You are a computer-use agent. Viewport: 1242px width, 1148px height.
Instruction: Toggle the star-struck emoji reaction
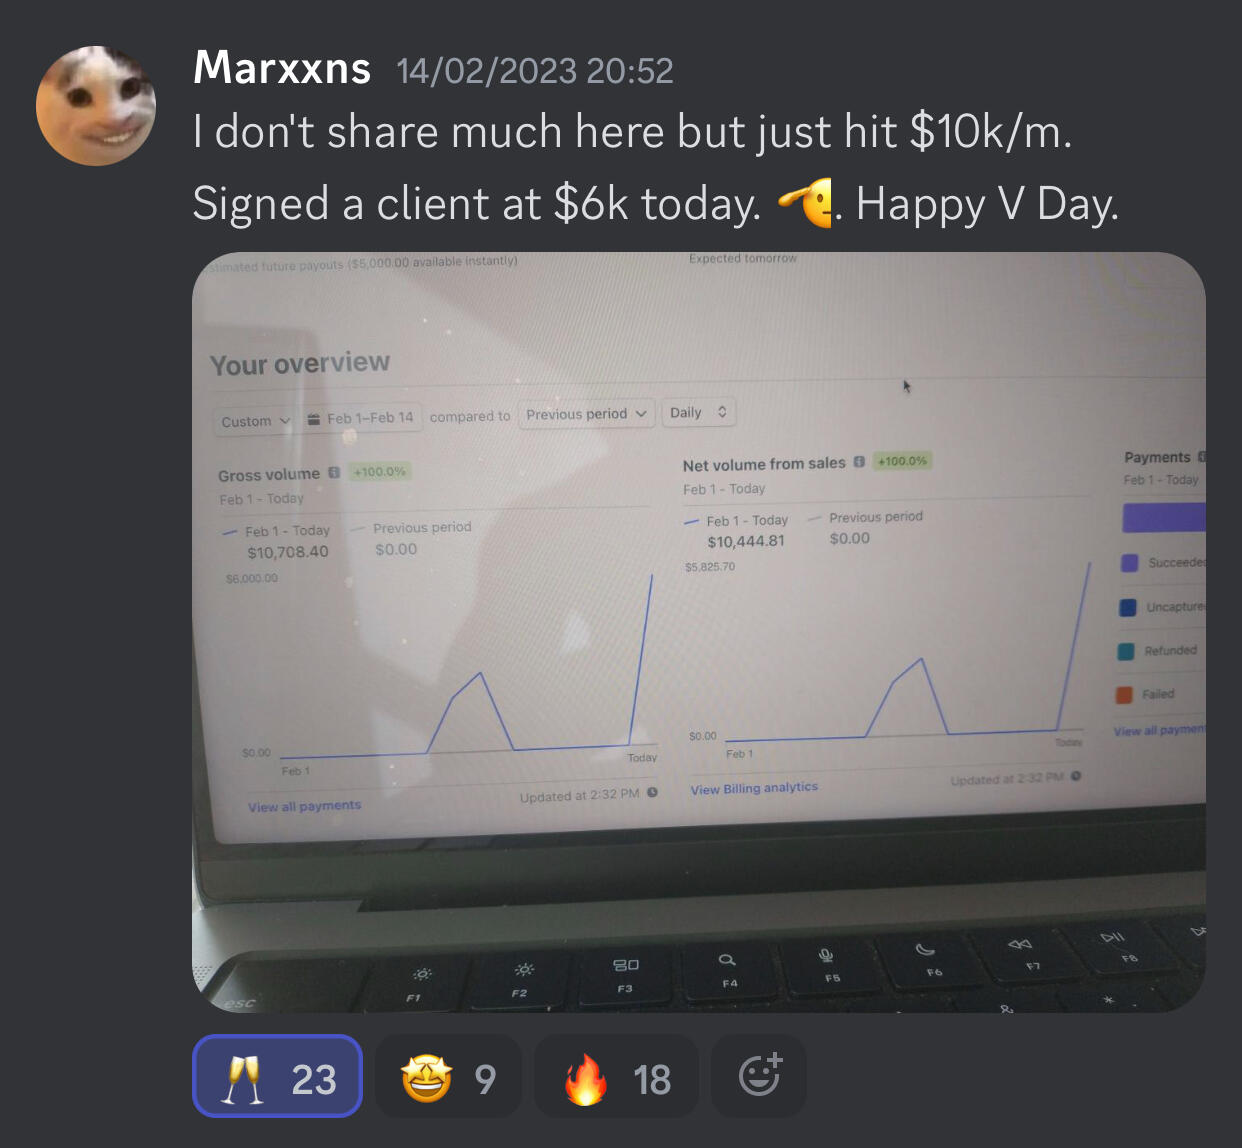click(x=448, y=1076)
